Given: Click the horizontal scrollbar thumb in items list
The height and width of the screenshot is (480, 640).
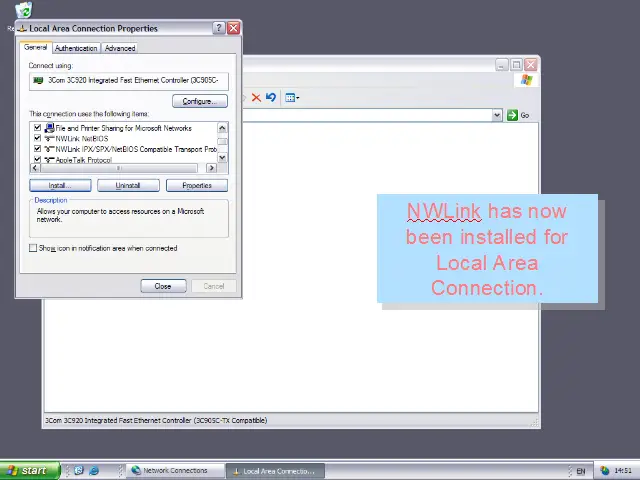Looking at the screenshot, I should (x=119, y=168).
